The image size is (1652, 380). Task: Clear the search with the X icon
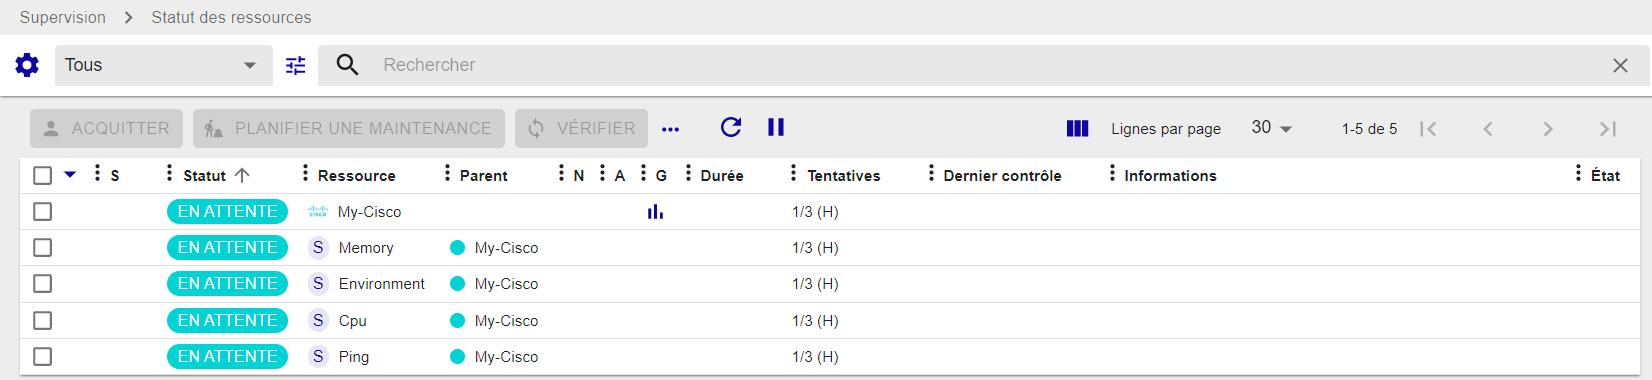(x=1620, y=65)
